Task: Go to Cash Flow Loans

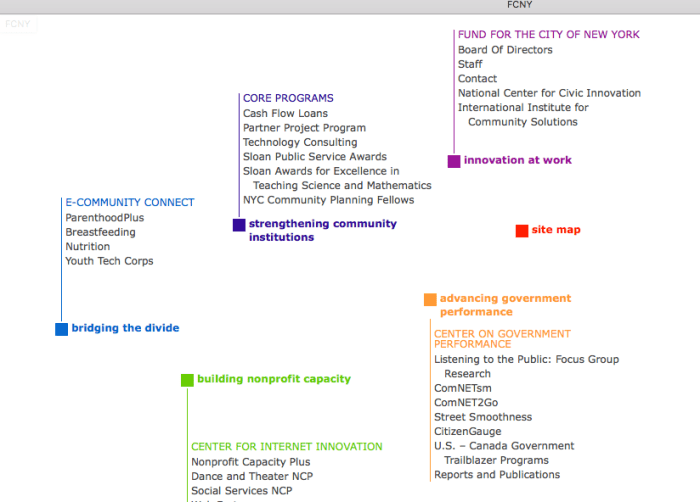Action: click(x=285, y=114)
